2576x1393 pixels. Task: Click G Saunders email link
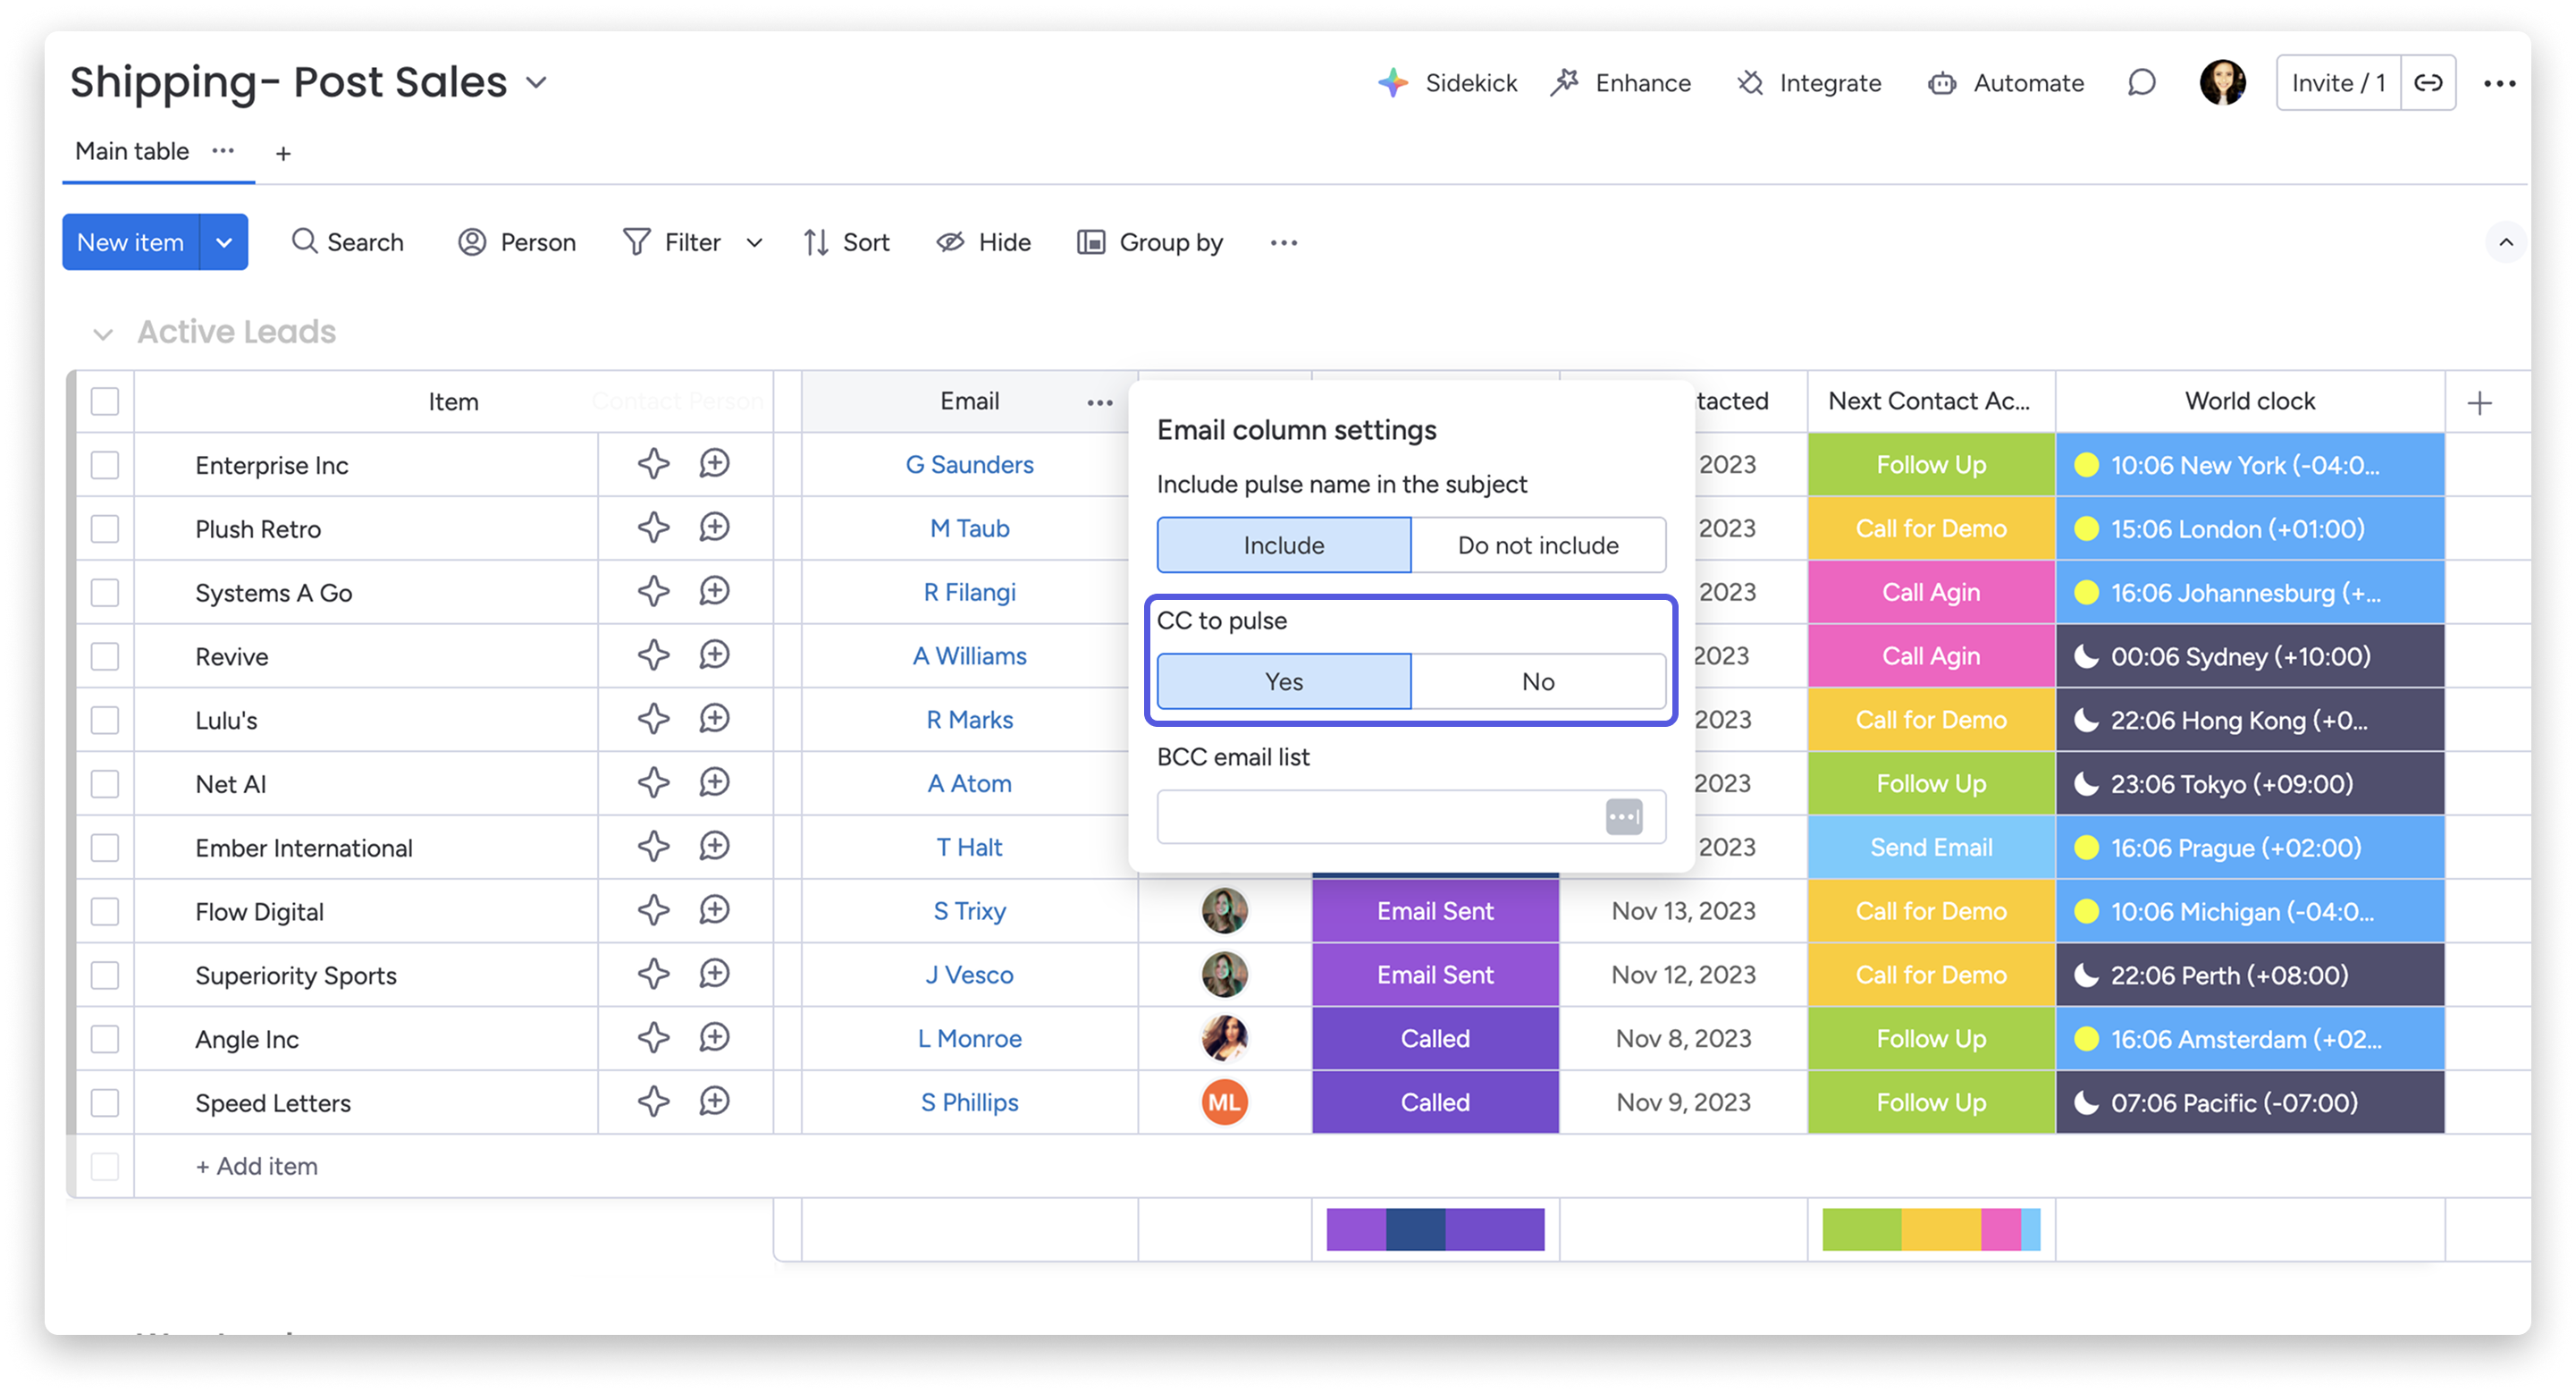(x=969, y=465)
